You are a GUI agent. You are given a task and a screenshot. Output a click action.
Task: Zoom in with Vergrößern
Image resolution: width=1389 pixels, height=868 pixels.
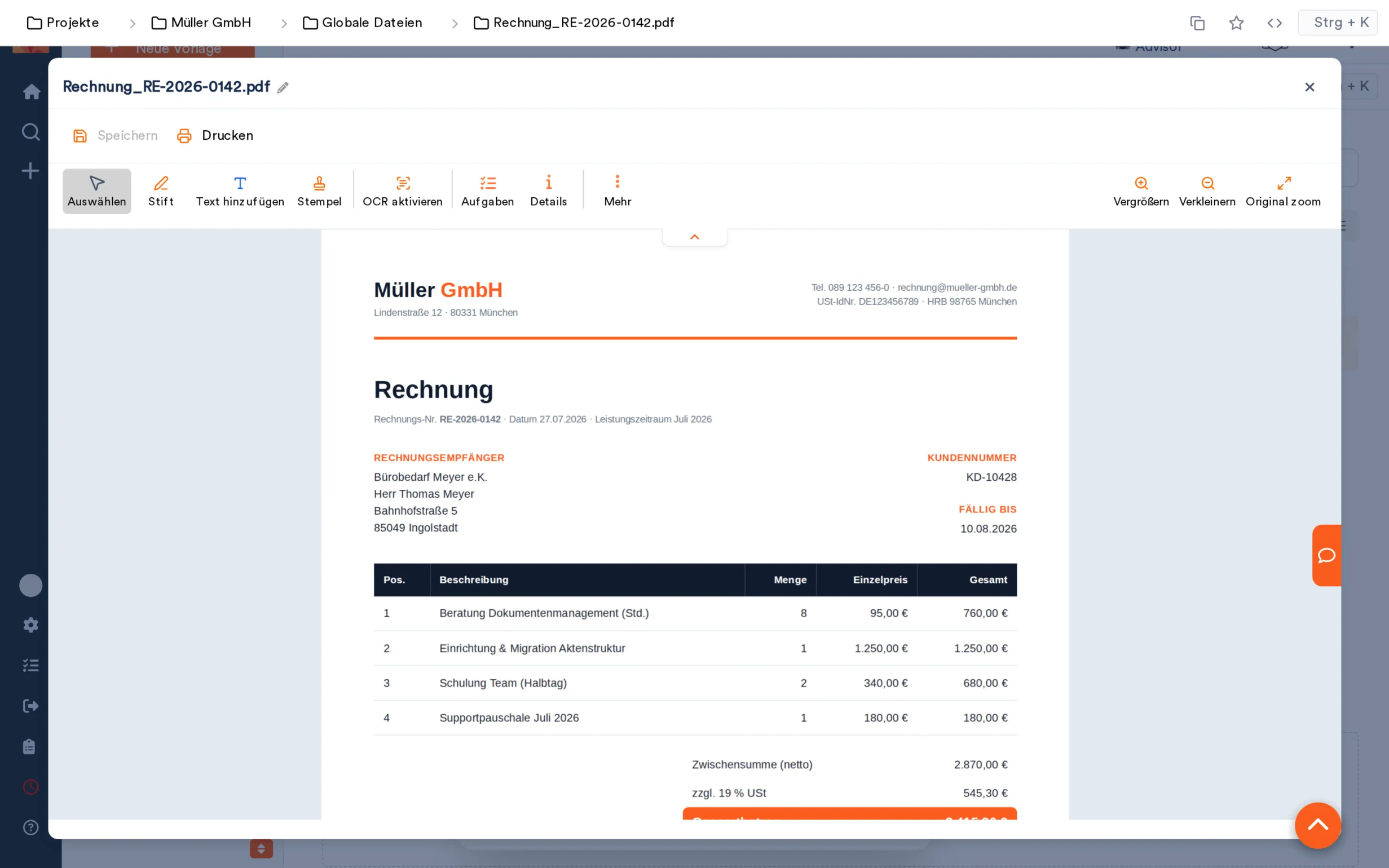1141,191
